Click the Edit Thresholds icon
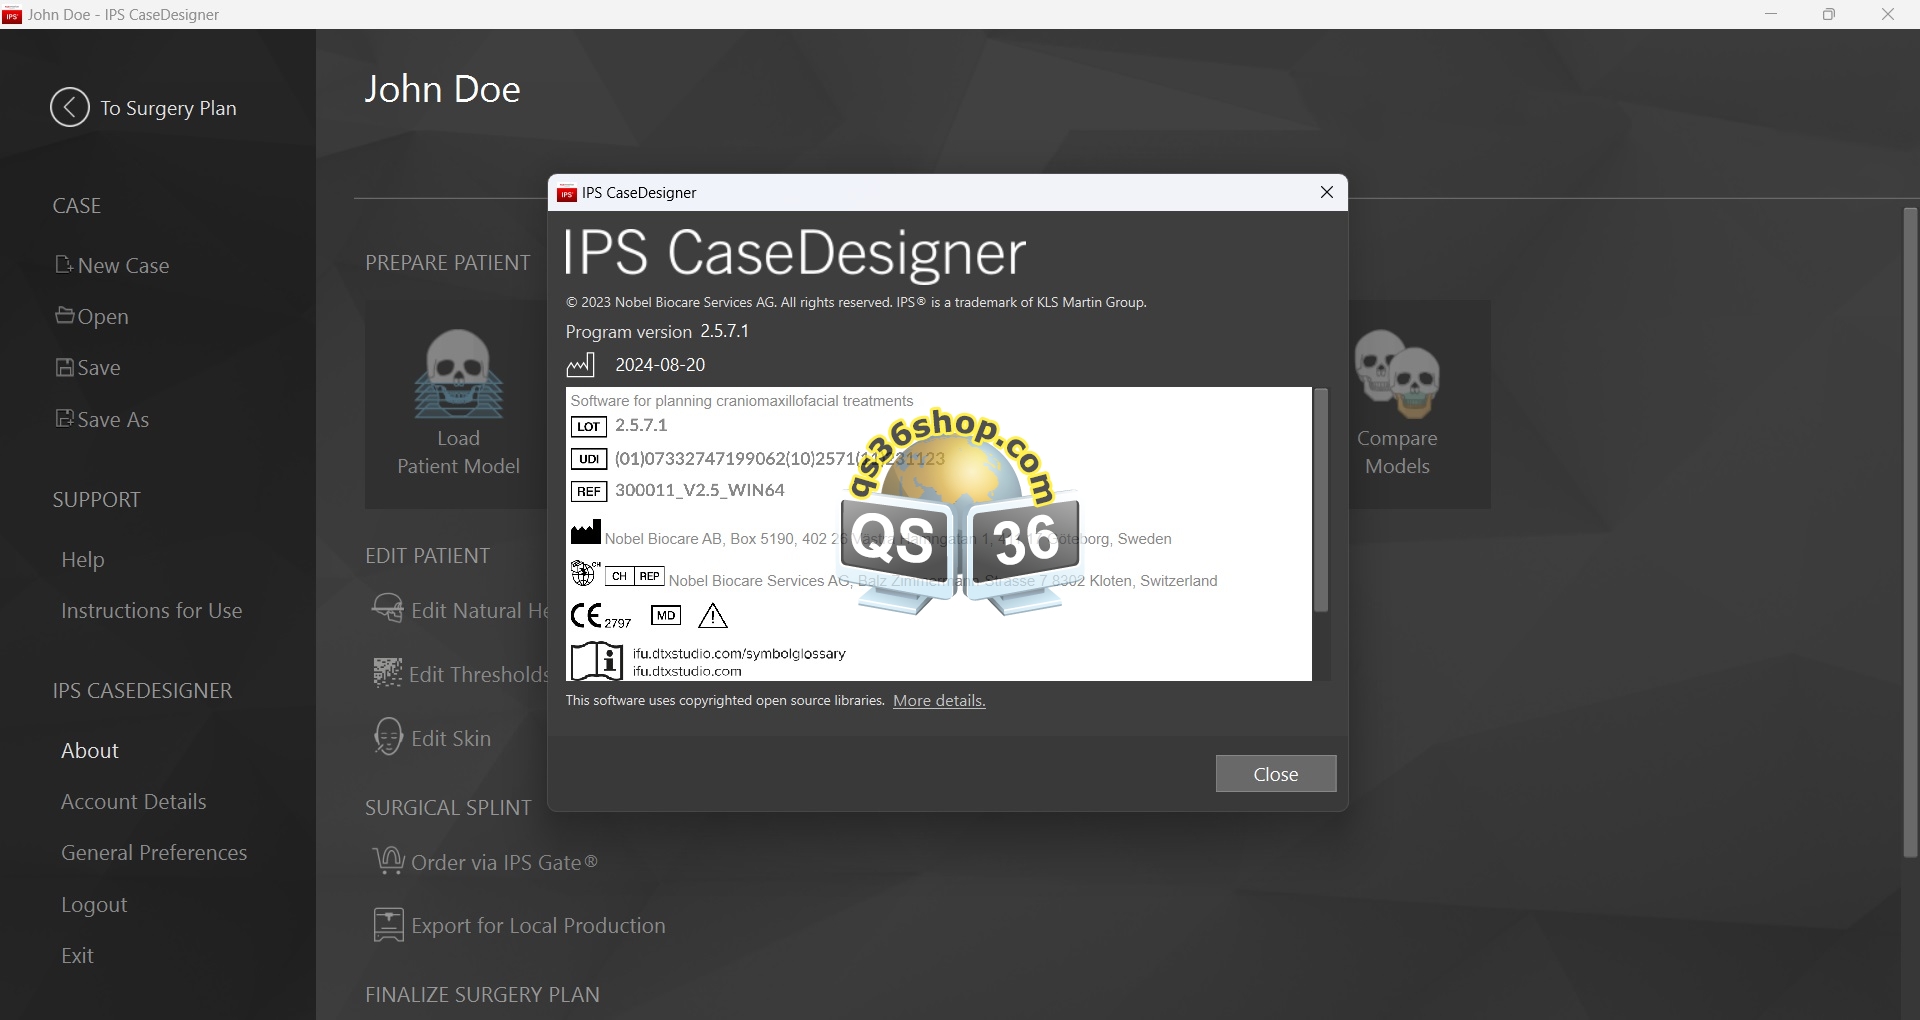Image resolution: width=1920 pixels, height=1020 pixels. point(387,673)
